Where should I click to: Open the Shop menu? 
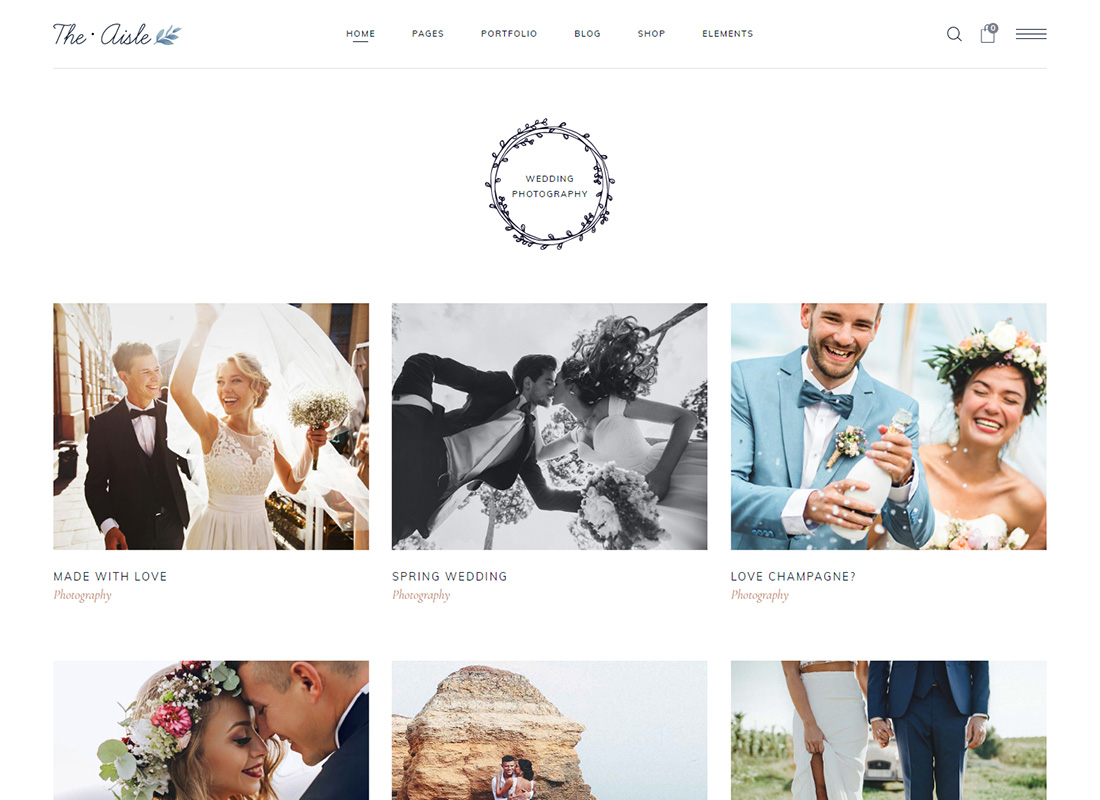[651, 34]
